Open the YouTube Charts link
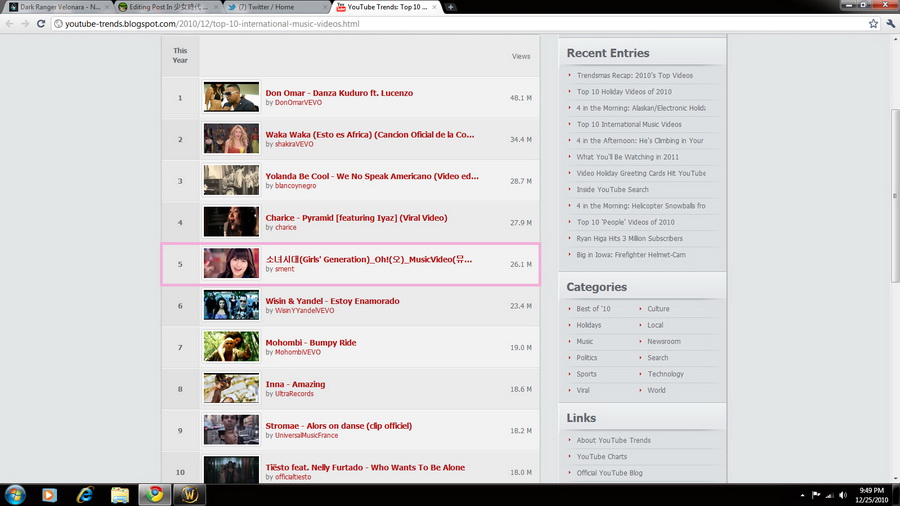900x506 pixels. 602,457
